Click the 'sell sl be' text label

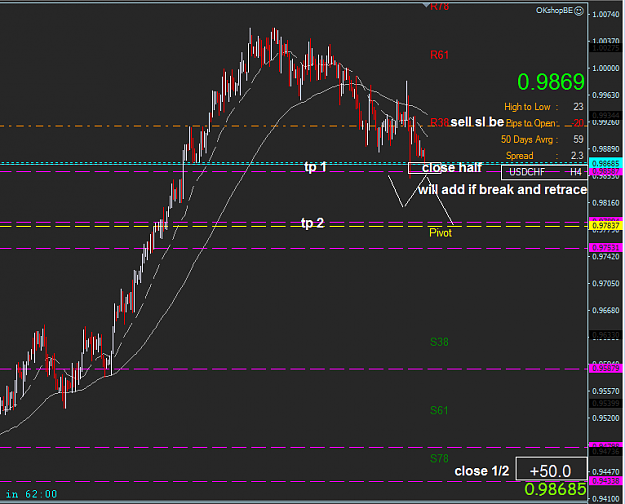tap(477, 122)
